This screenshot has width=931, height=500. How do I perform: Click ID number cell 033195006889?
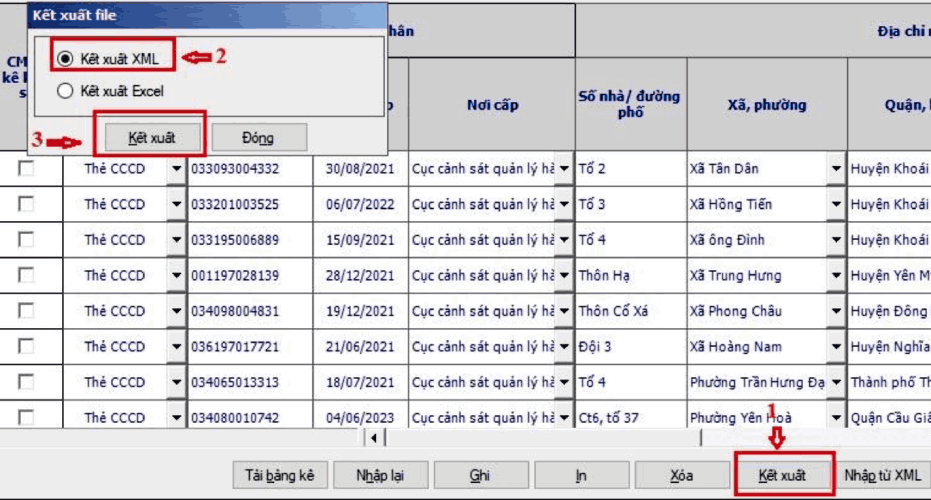pyautogui.click(x=250, y=240)
